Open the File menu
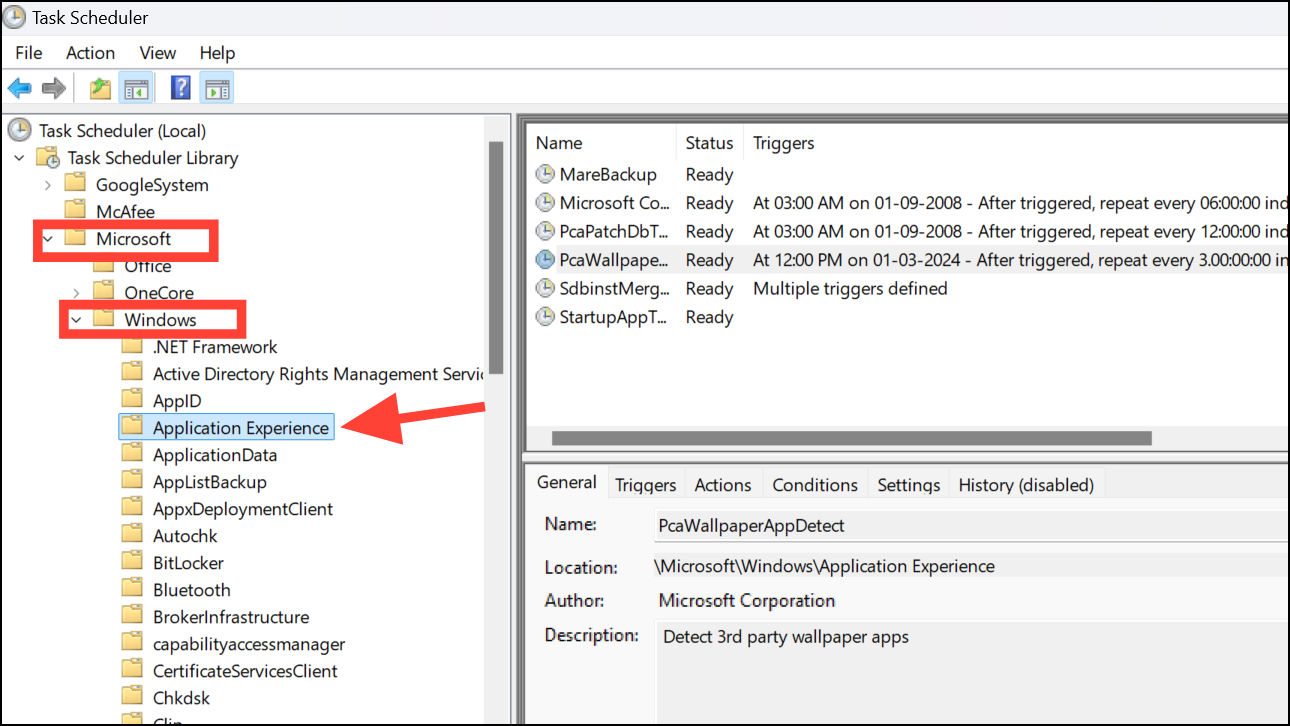 (x=29, y=53)
